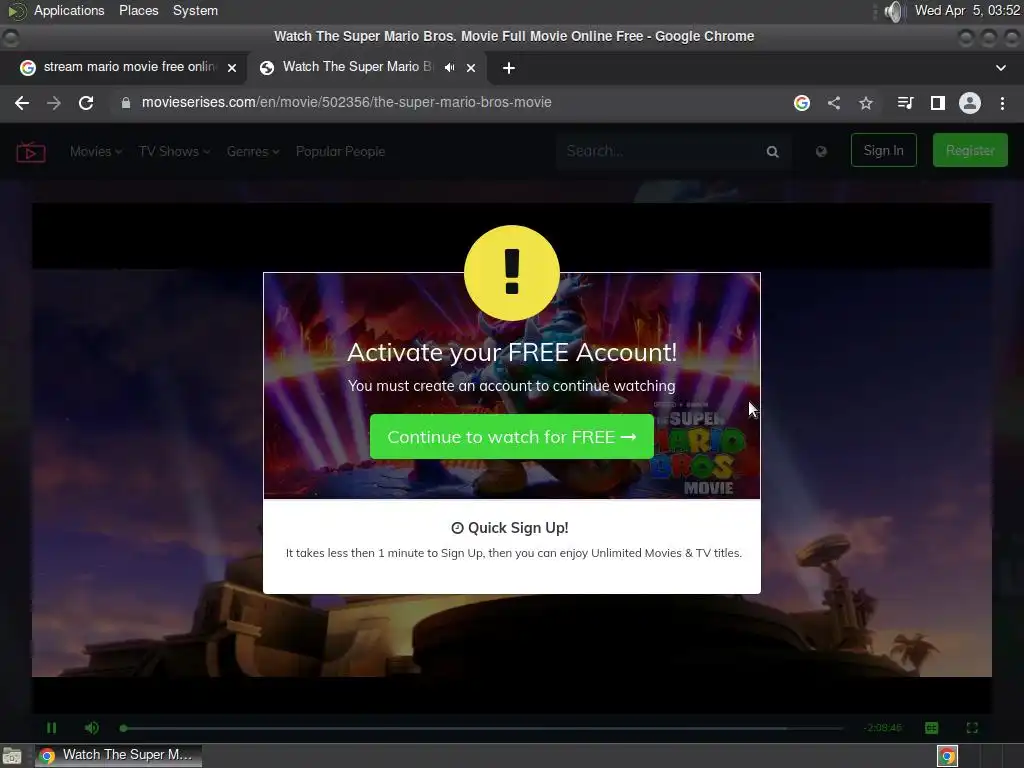Click the 'Quick Sign Up!' heading
The height and width of the screenshot is (768, 1024).
pos(510,528)
